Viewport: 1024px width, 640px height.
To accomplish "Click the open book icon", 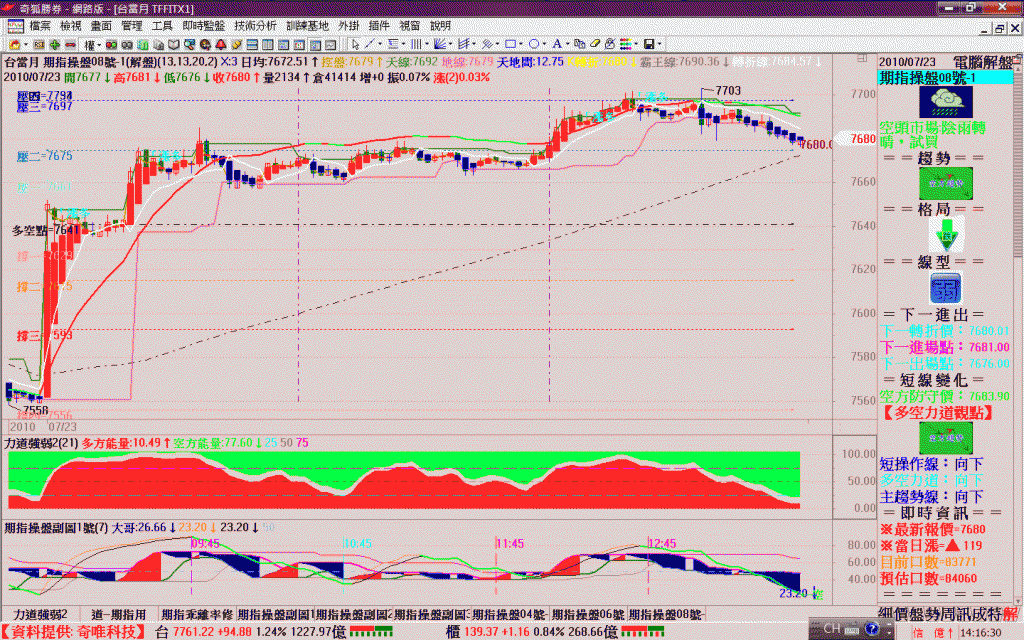I will click(174, 44).
